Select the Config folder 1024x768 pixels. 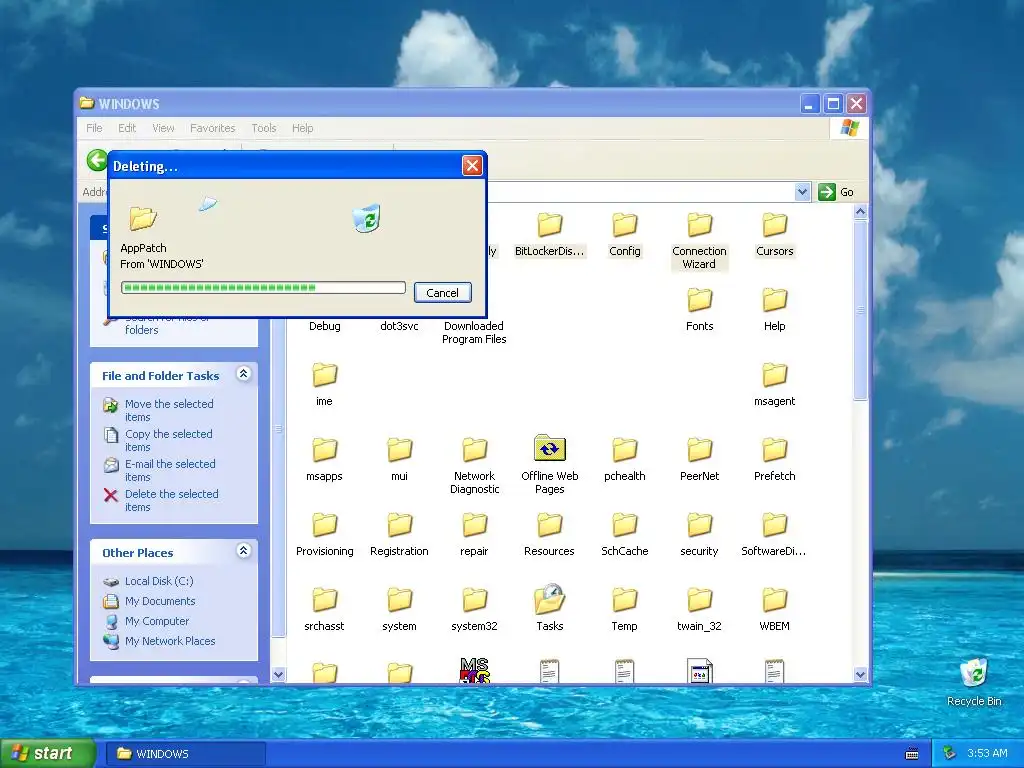[x=624, y=235]
